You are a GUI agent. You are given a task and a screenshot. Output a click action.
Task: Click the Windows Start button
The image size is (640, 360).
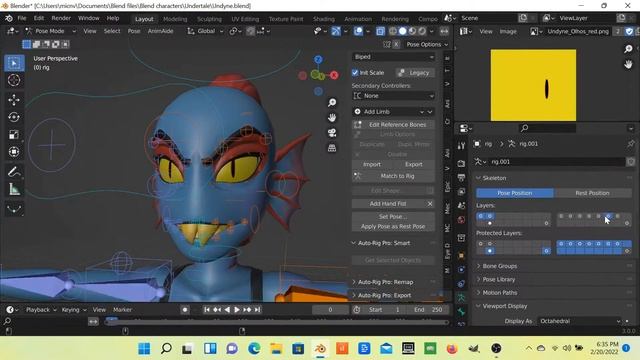[x=144, y=349]
